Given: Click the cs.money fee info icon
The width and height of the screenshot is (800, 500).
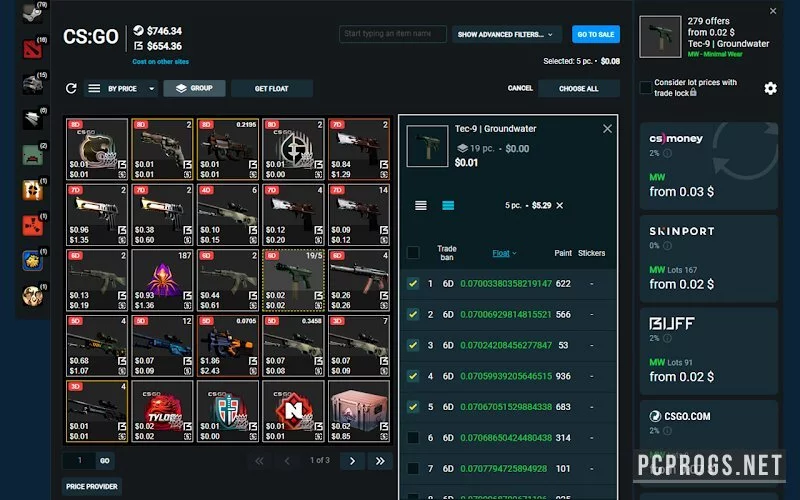Looking at the screenshot, I should 667,153.
